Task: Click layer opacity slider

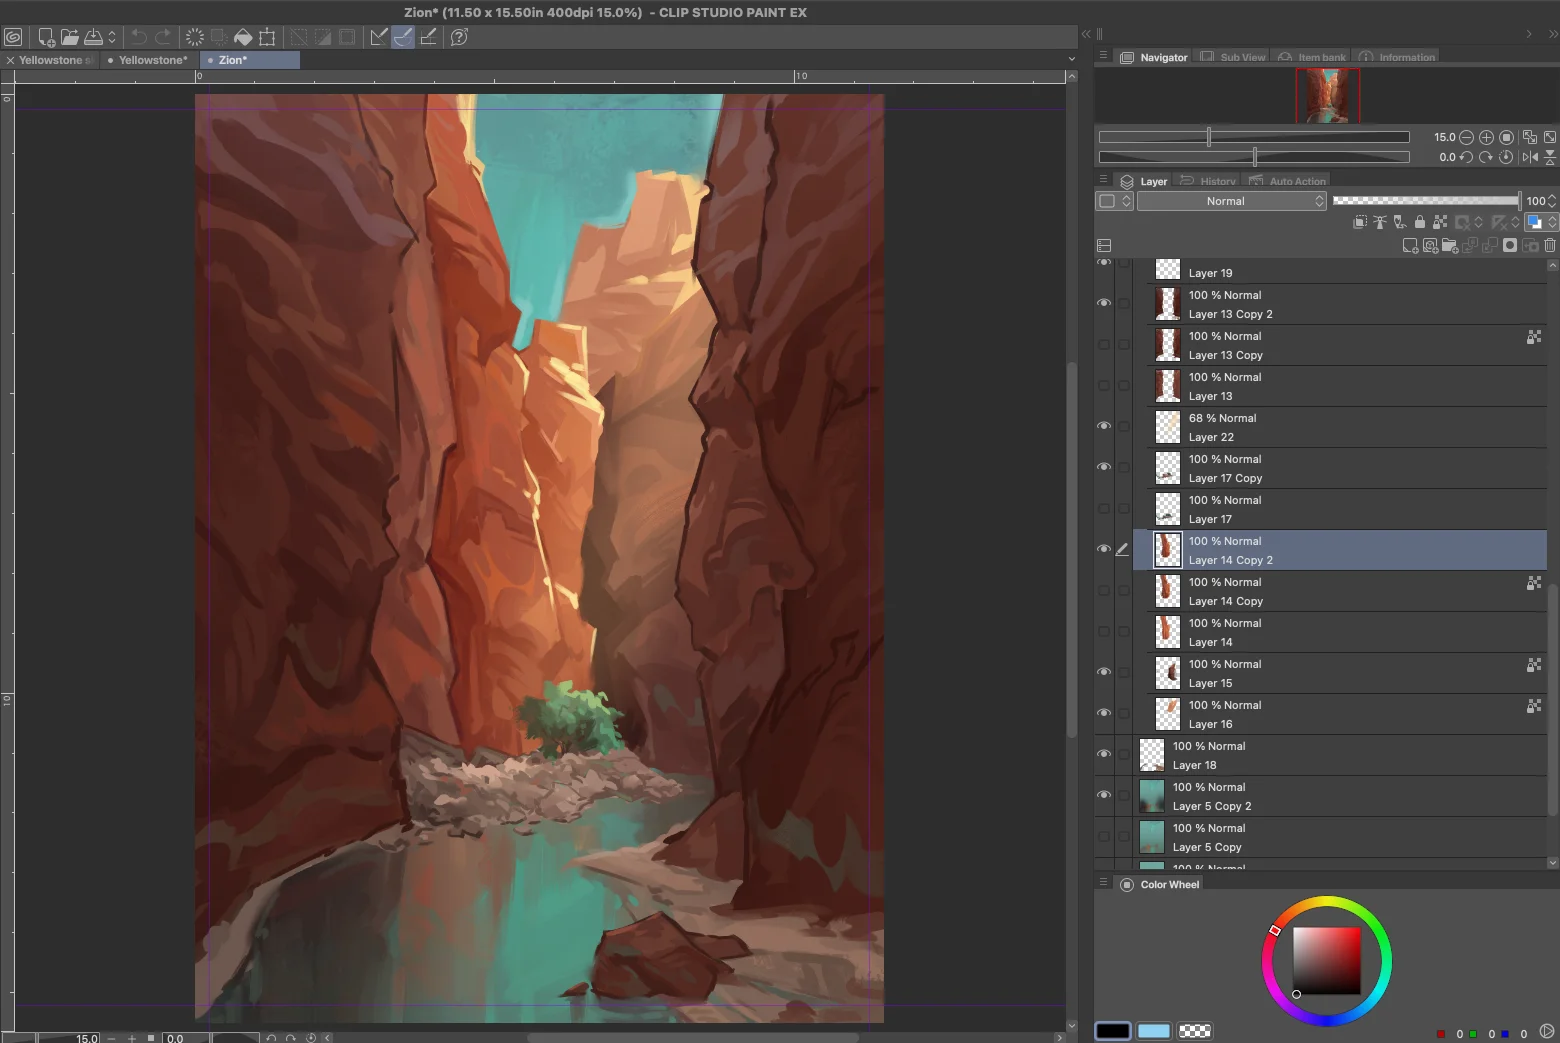Action: pyautogui.click(x=1427, y=201)
